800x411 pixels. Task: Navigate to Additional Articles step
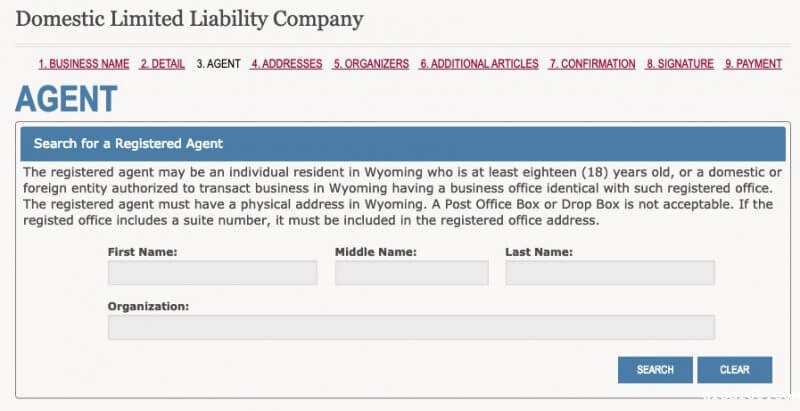point(479,64)
